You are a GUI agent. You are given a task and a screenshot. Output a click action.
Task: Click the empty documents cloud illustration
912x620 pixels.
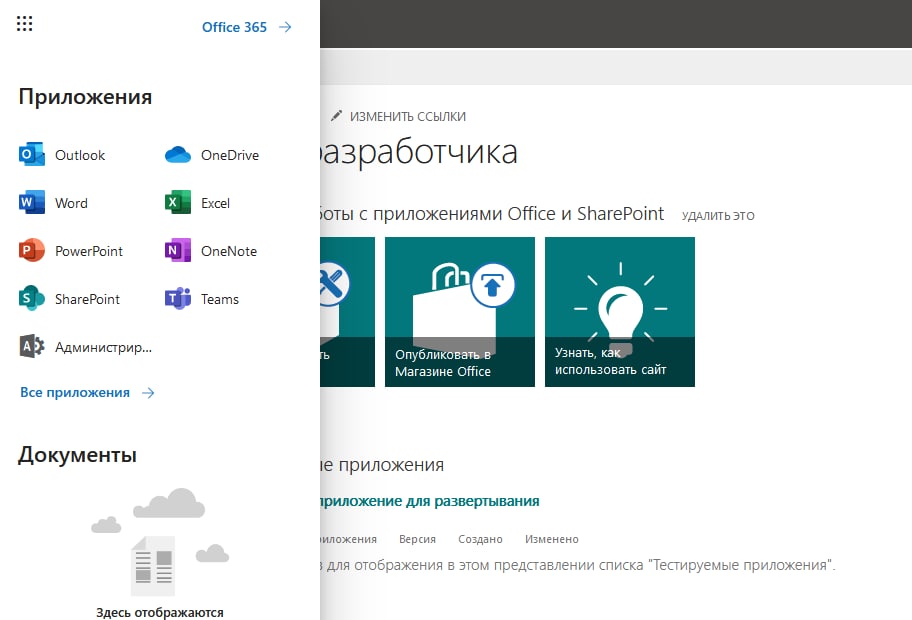pos(160,542)
